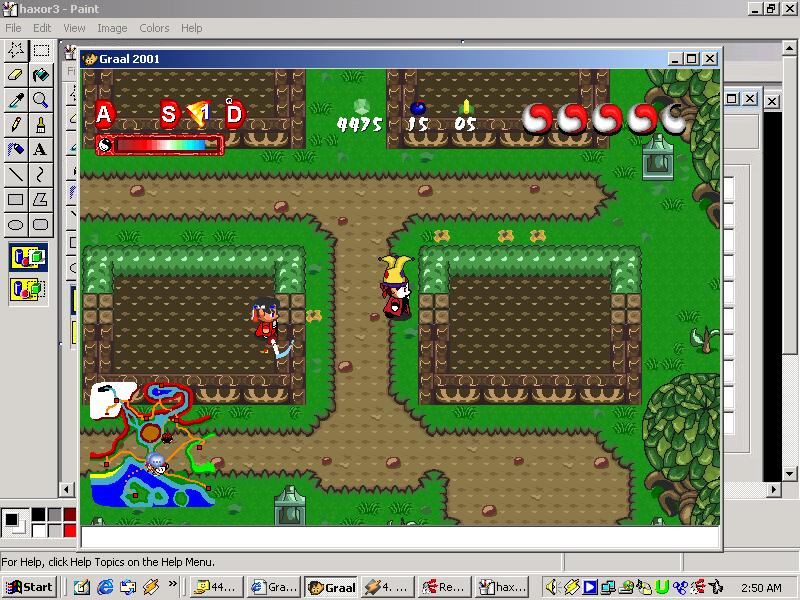Open the File menu in Paint
The image size is (800, 600).
coord(13,28)
